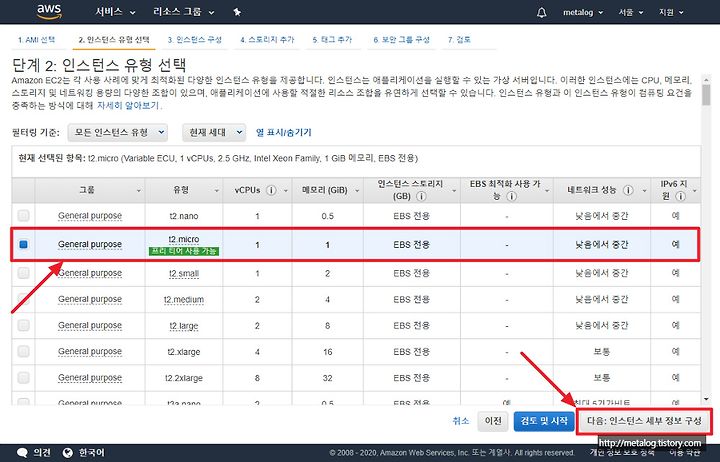Sort by the 유형 column arrow

(x=216, y=191)
